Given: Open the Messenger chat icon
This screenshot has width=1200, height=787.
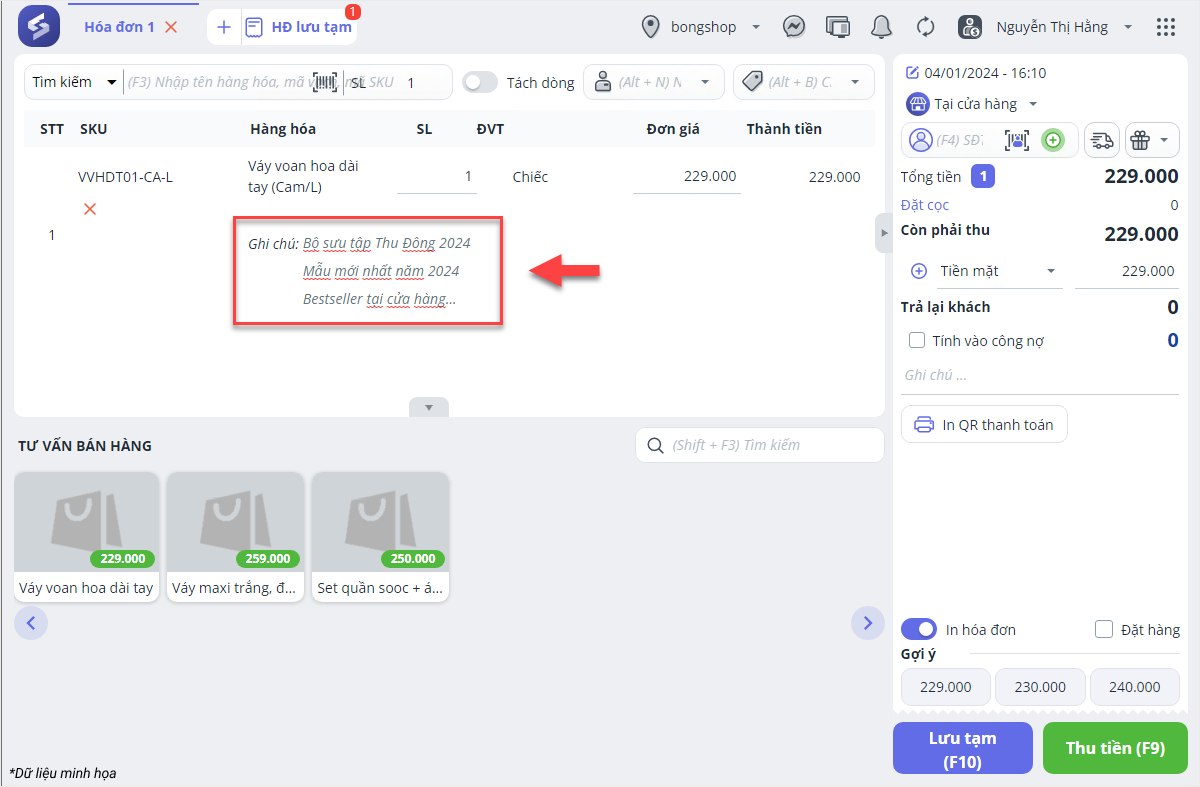Looking at the screenshot, I should point(795,27).
